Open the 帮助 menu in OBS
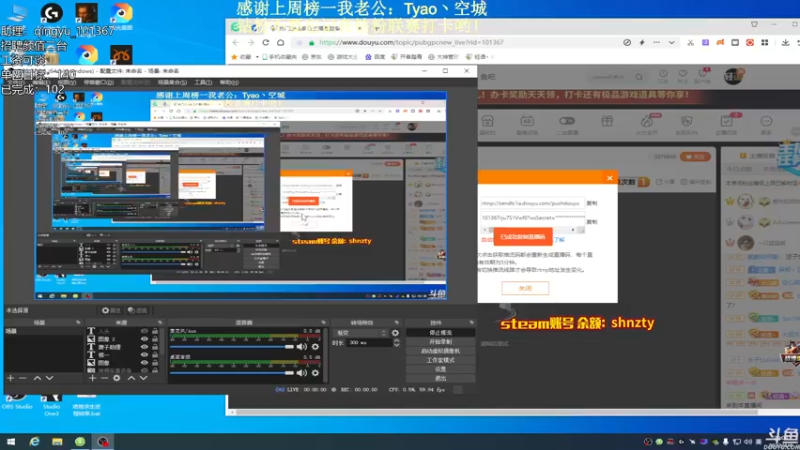Viewport: 800px width, 450px height. [x=229, y=82]
